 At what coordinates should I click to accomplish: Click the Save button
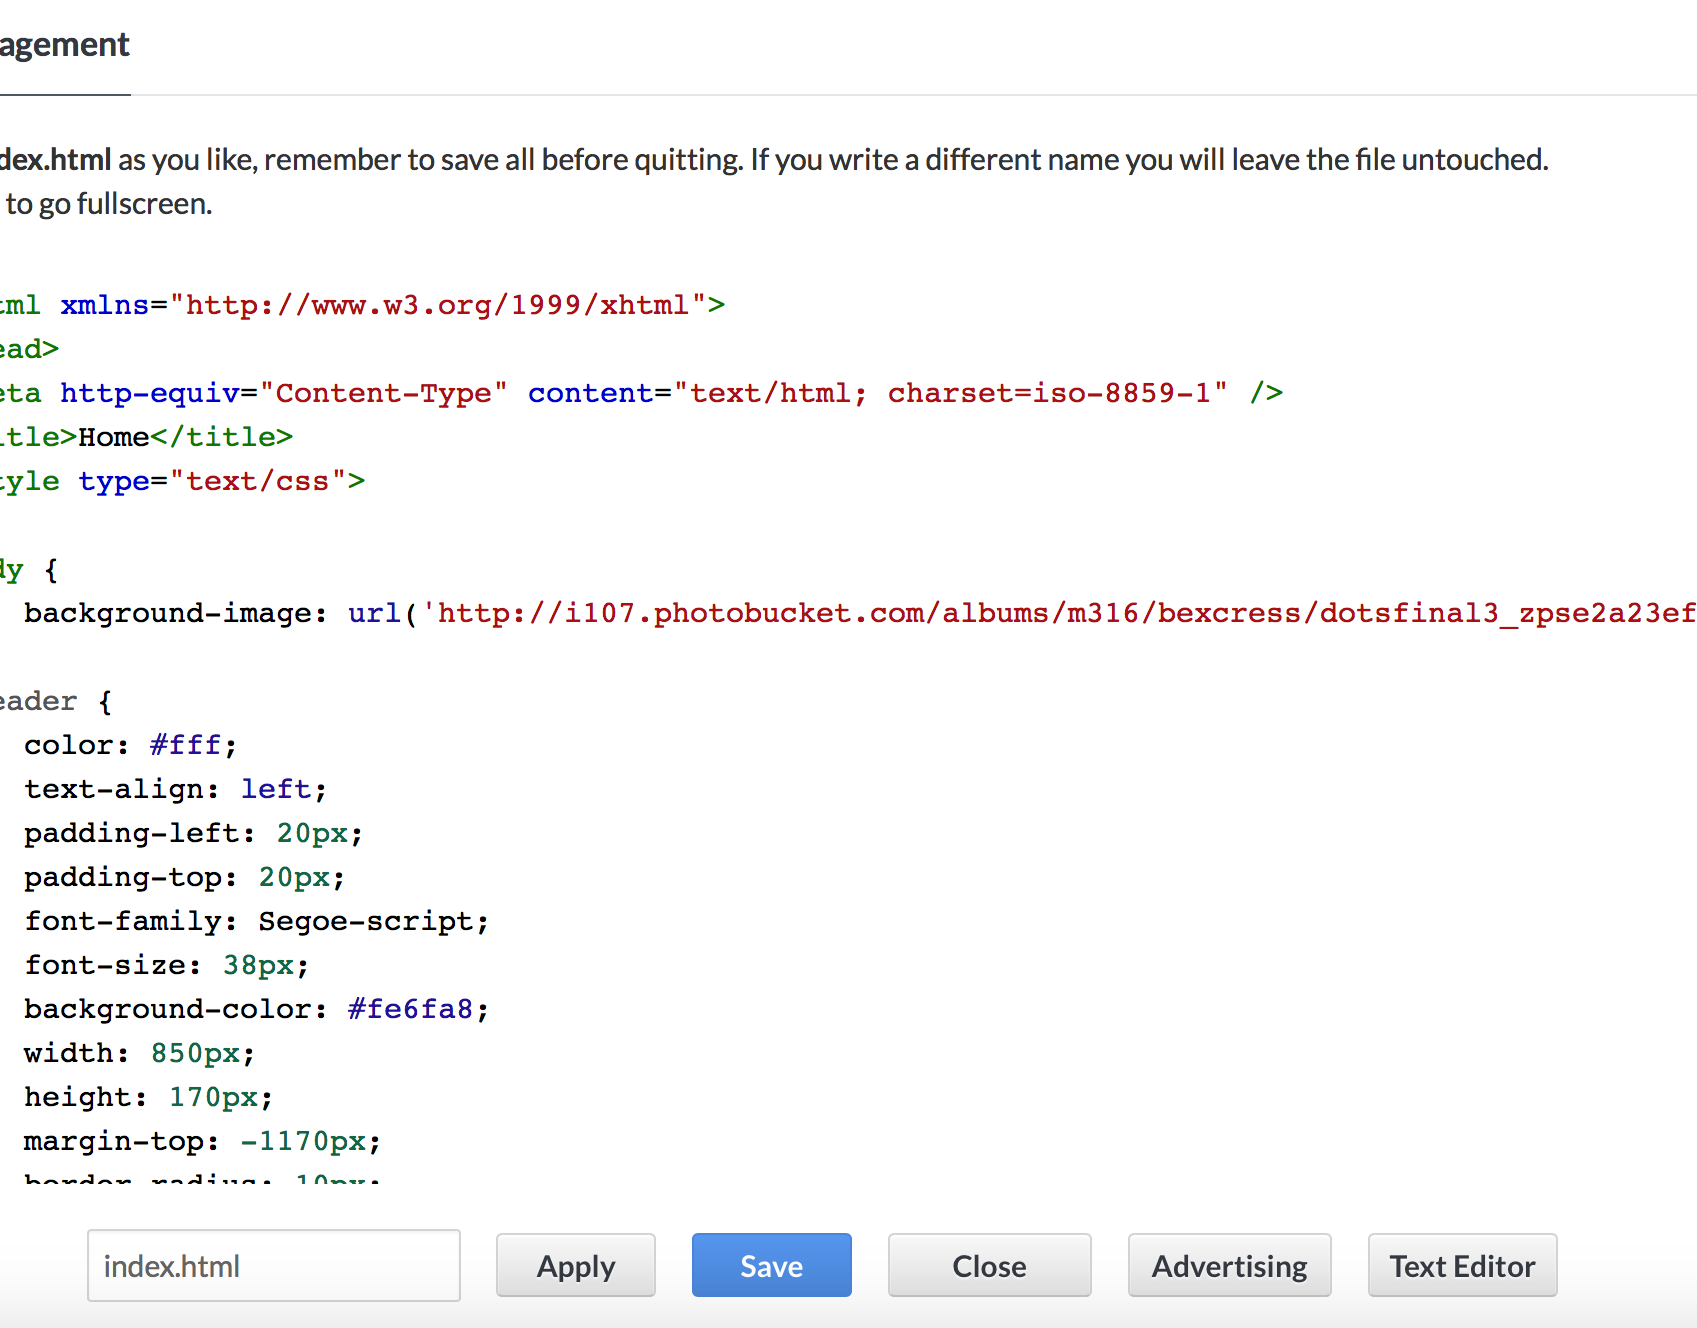(771, 1265)
